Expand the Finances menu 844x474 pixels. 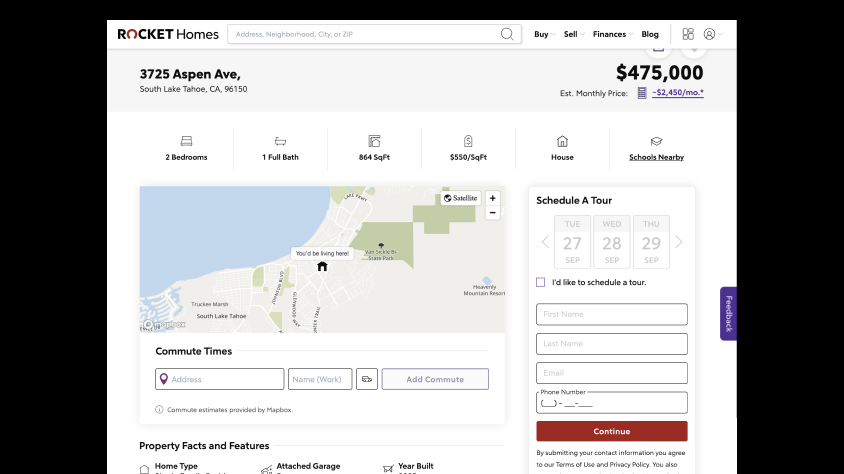click(613, 34)
